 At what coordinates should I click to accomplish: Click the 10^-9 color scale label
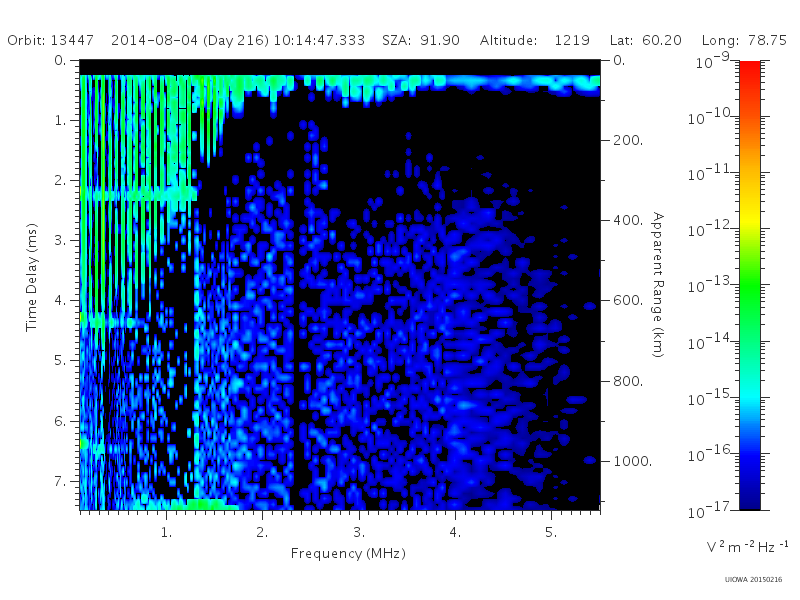714,61
